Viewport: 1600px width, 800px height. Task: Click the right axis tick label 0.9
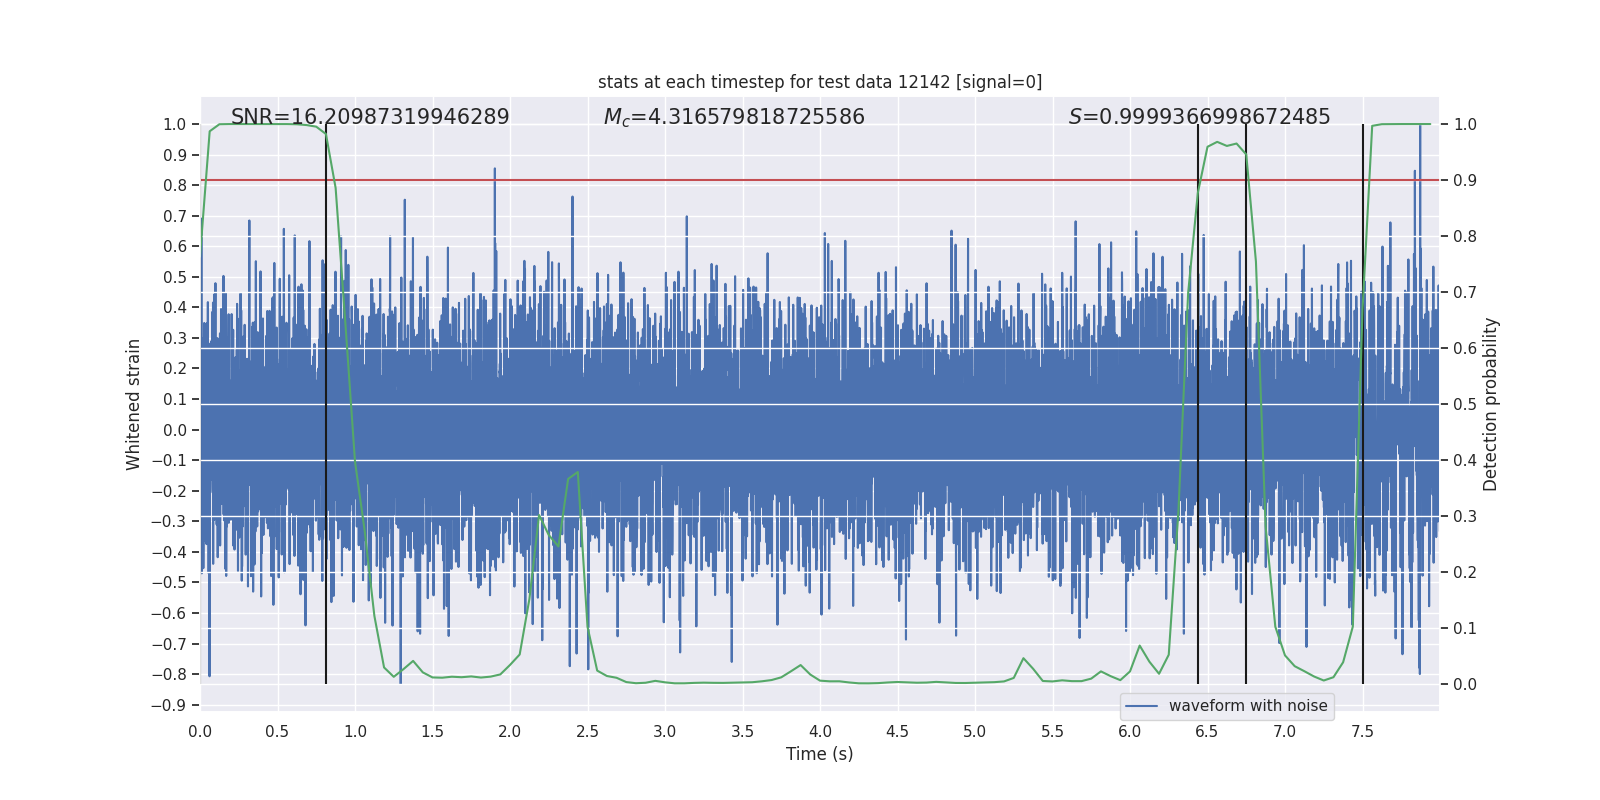coord(1465,181)
